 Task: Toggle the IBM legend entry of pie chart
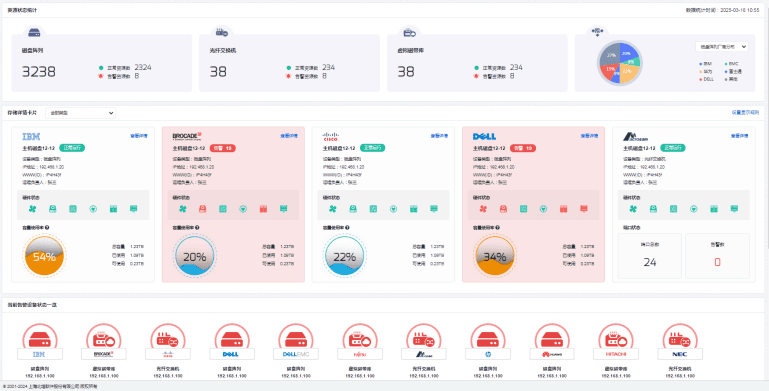[x=705, y=64]
